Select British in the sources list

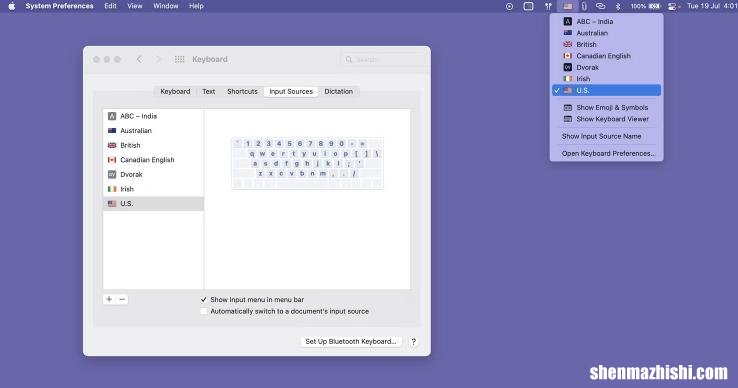tap(153, 145)
